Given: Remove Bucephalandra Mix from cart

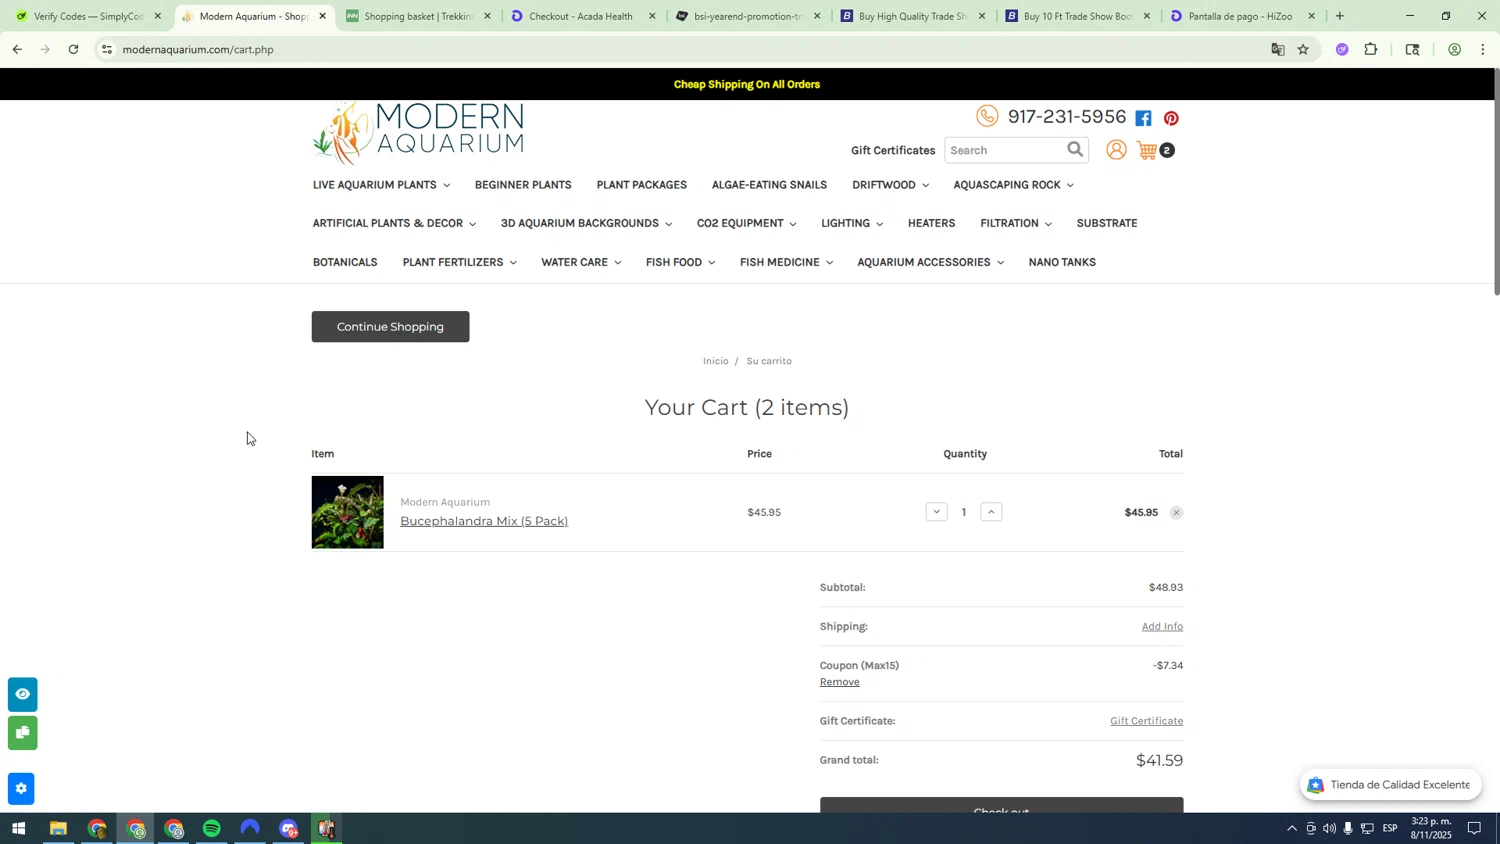Looking at the screenshot, I should pos(1176,513).
